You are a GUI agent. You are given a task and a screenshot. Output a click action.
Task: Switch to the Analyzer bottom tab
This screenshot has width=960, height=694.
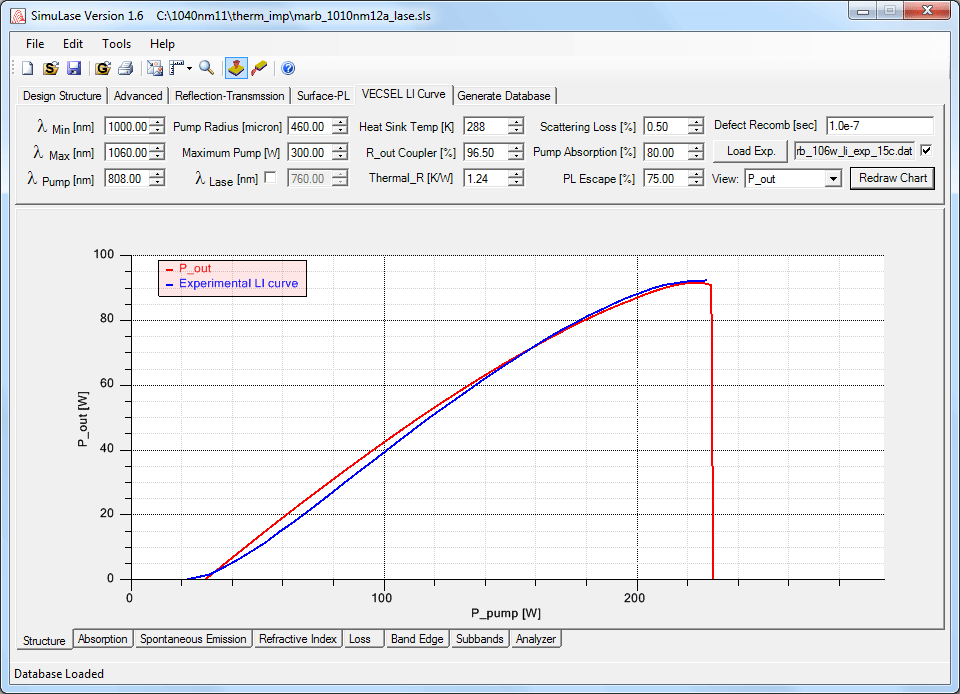pos(536,639)
